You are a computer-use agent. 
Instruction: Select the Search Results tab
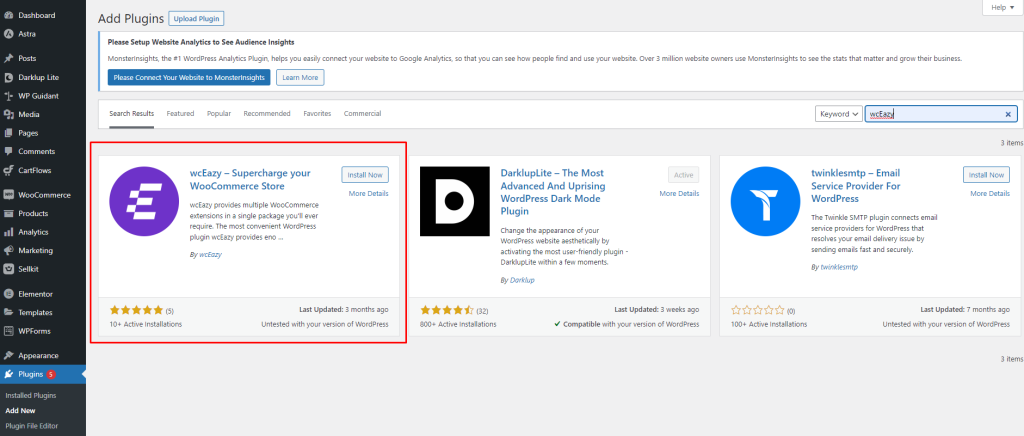pyautogui.click(x=131, y=114)
